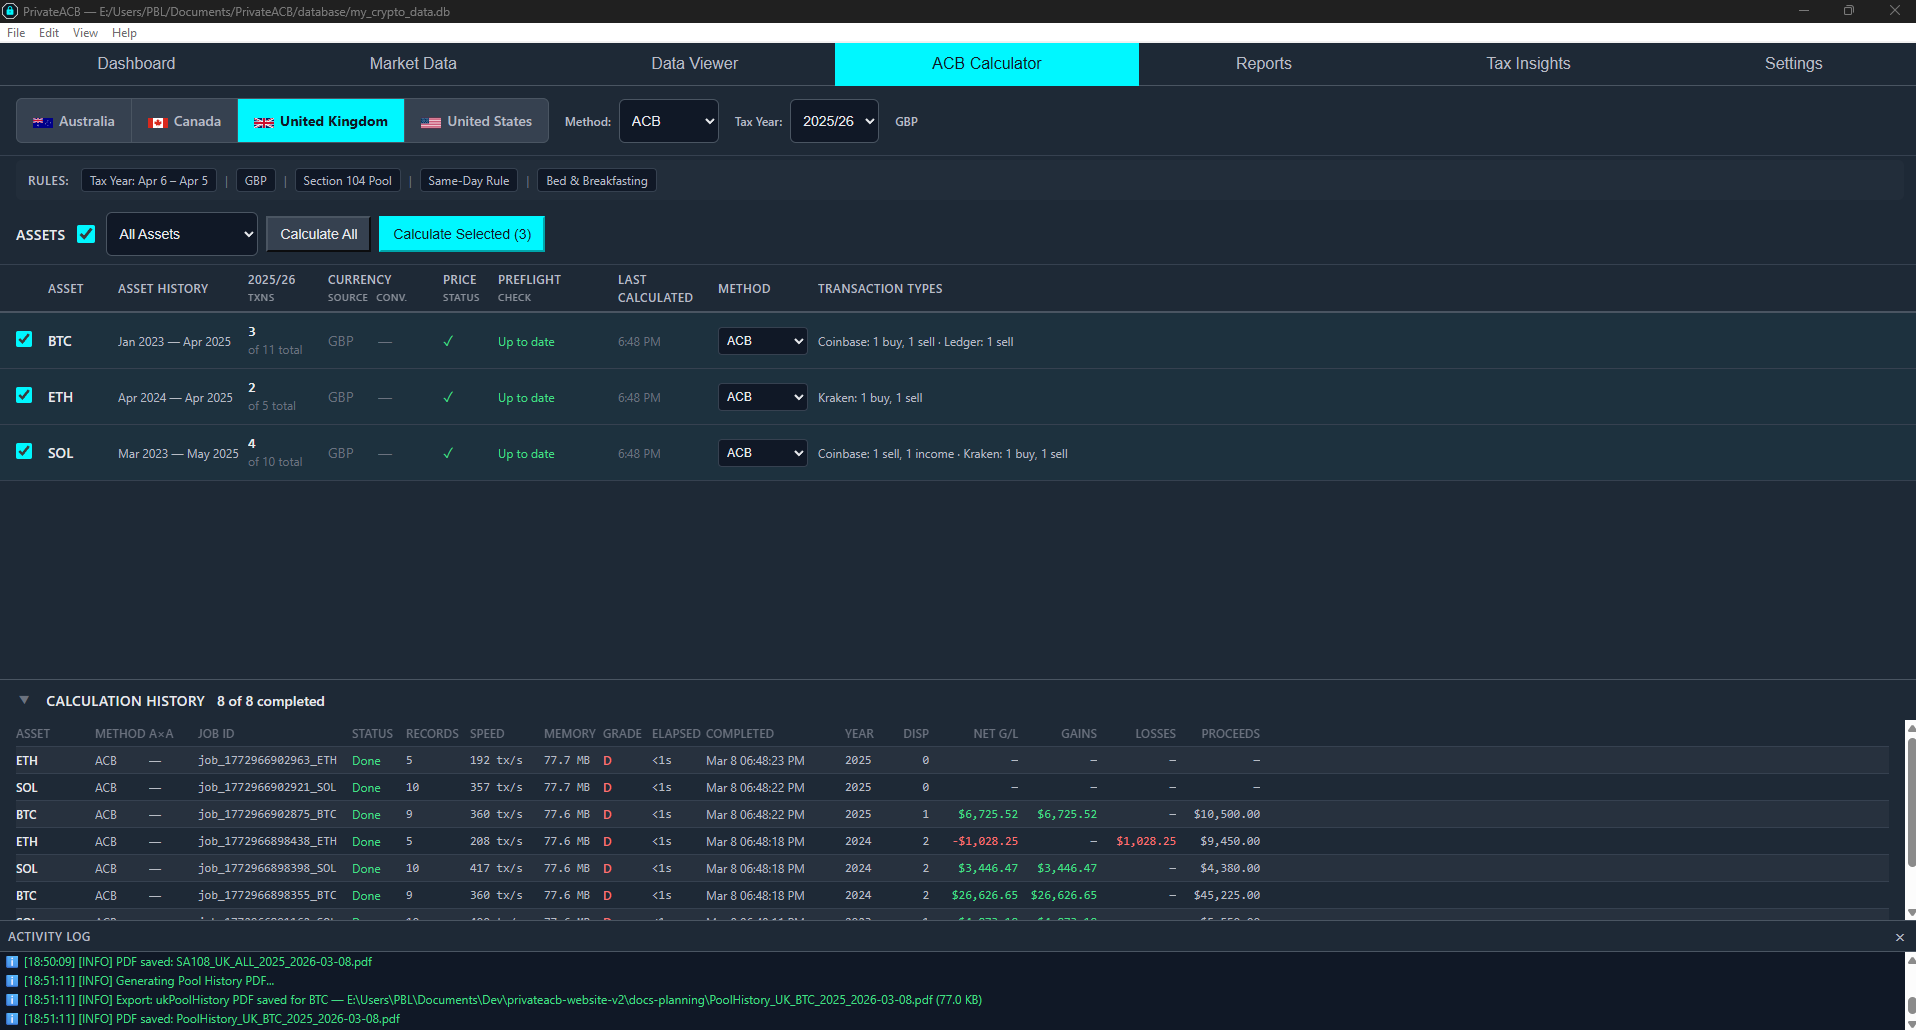
Task: Click the United Kingdom flag icon
Action: click(264, 122)
